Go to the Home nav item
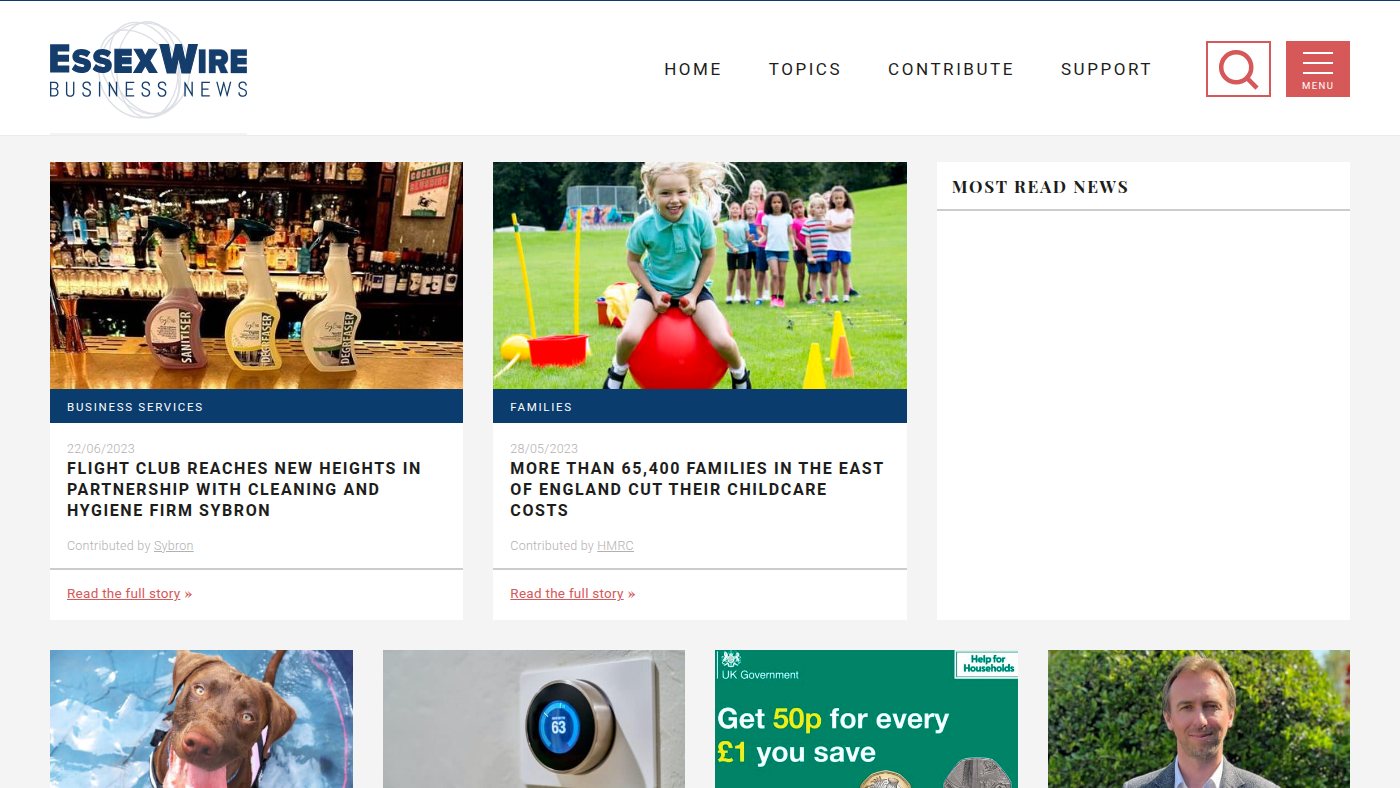1400x788 pixels. click(x=693, y=69)
